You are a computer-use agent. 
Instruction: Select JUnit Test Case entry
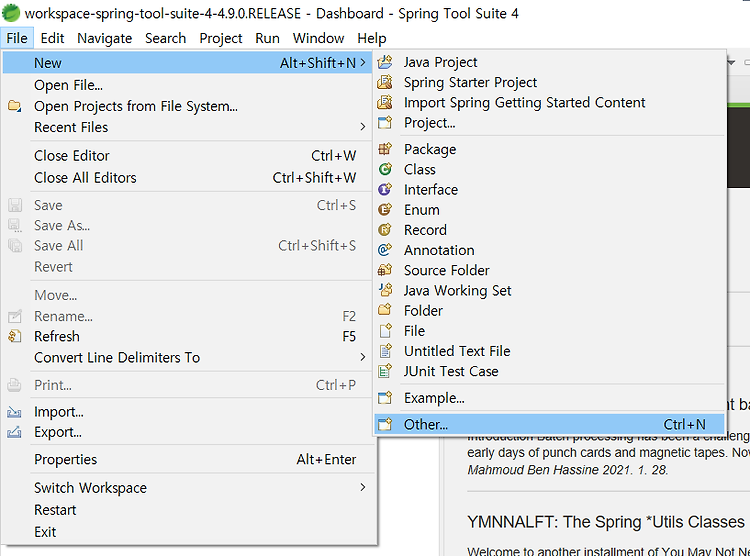(550, 371)
